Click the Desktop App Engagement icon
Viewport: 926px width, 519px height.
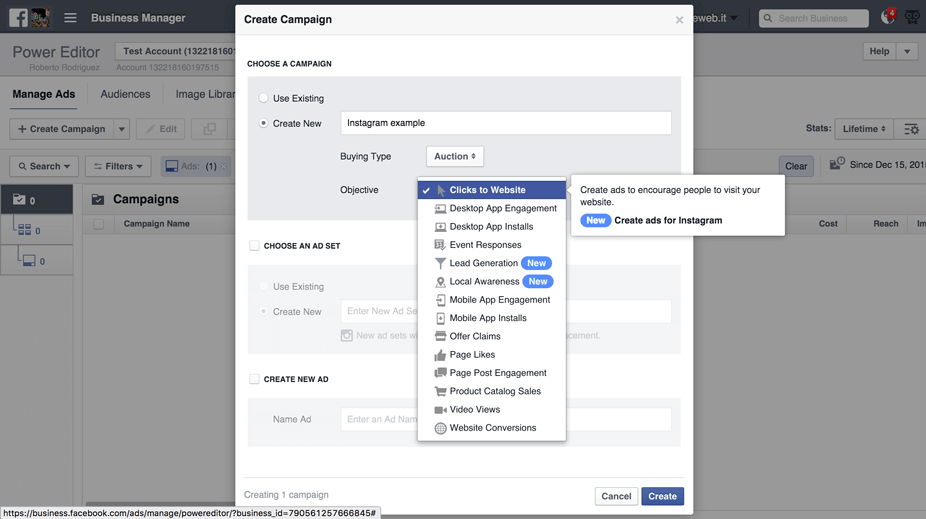click(440, 208)
